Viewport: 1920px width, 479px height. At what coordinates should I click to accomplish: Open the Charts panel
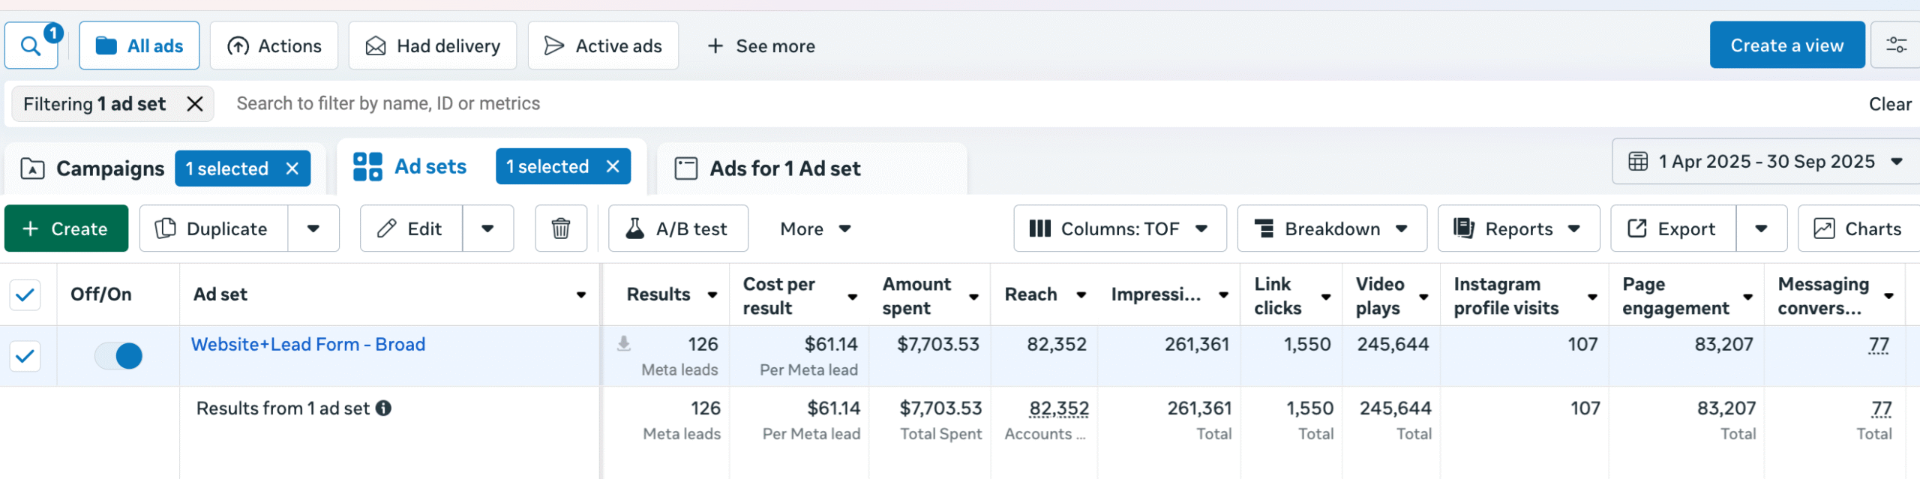point(1858,229)
